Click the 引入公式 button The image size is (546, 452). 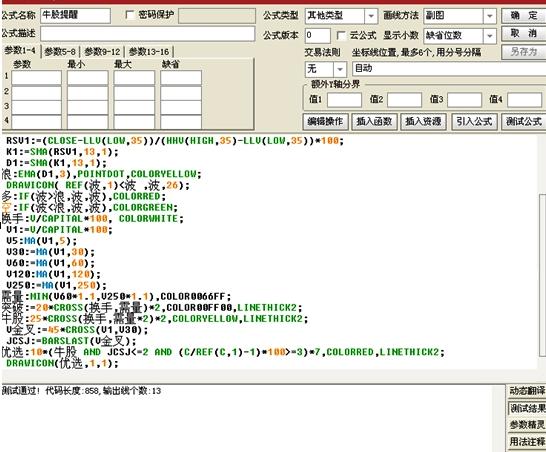point(474,122)
